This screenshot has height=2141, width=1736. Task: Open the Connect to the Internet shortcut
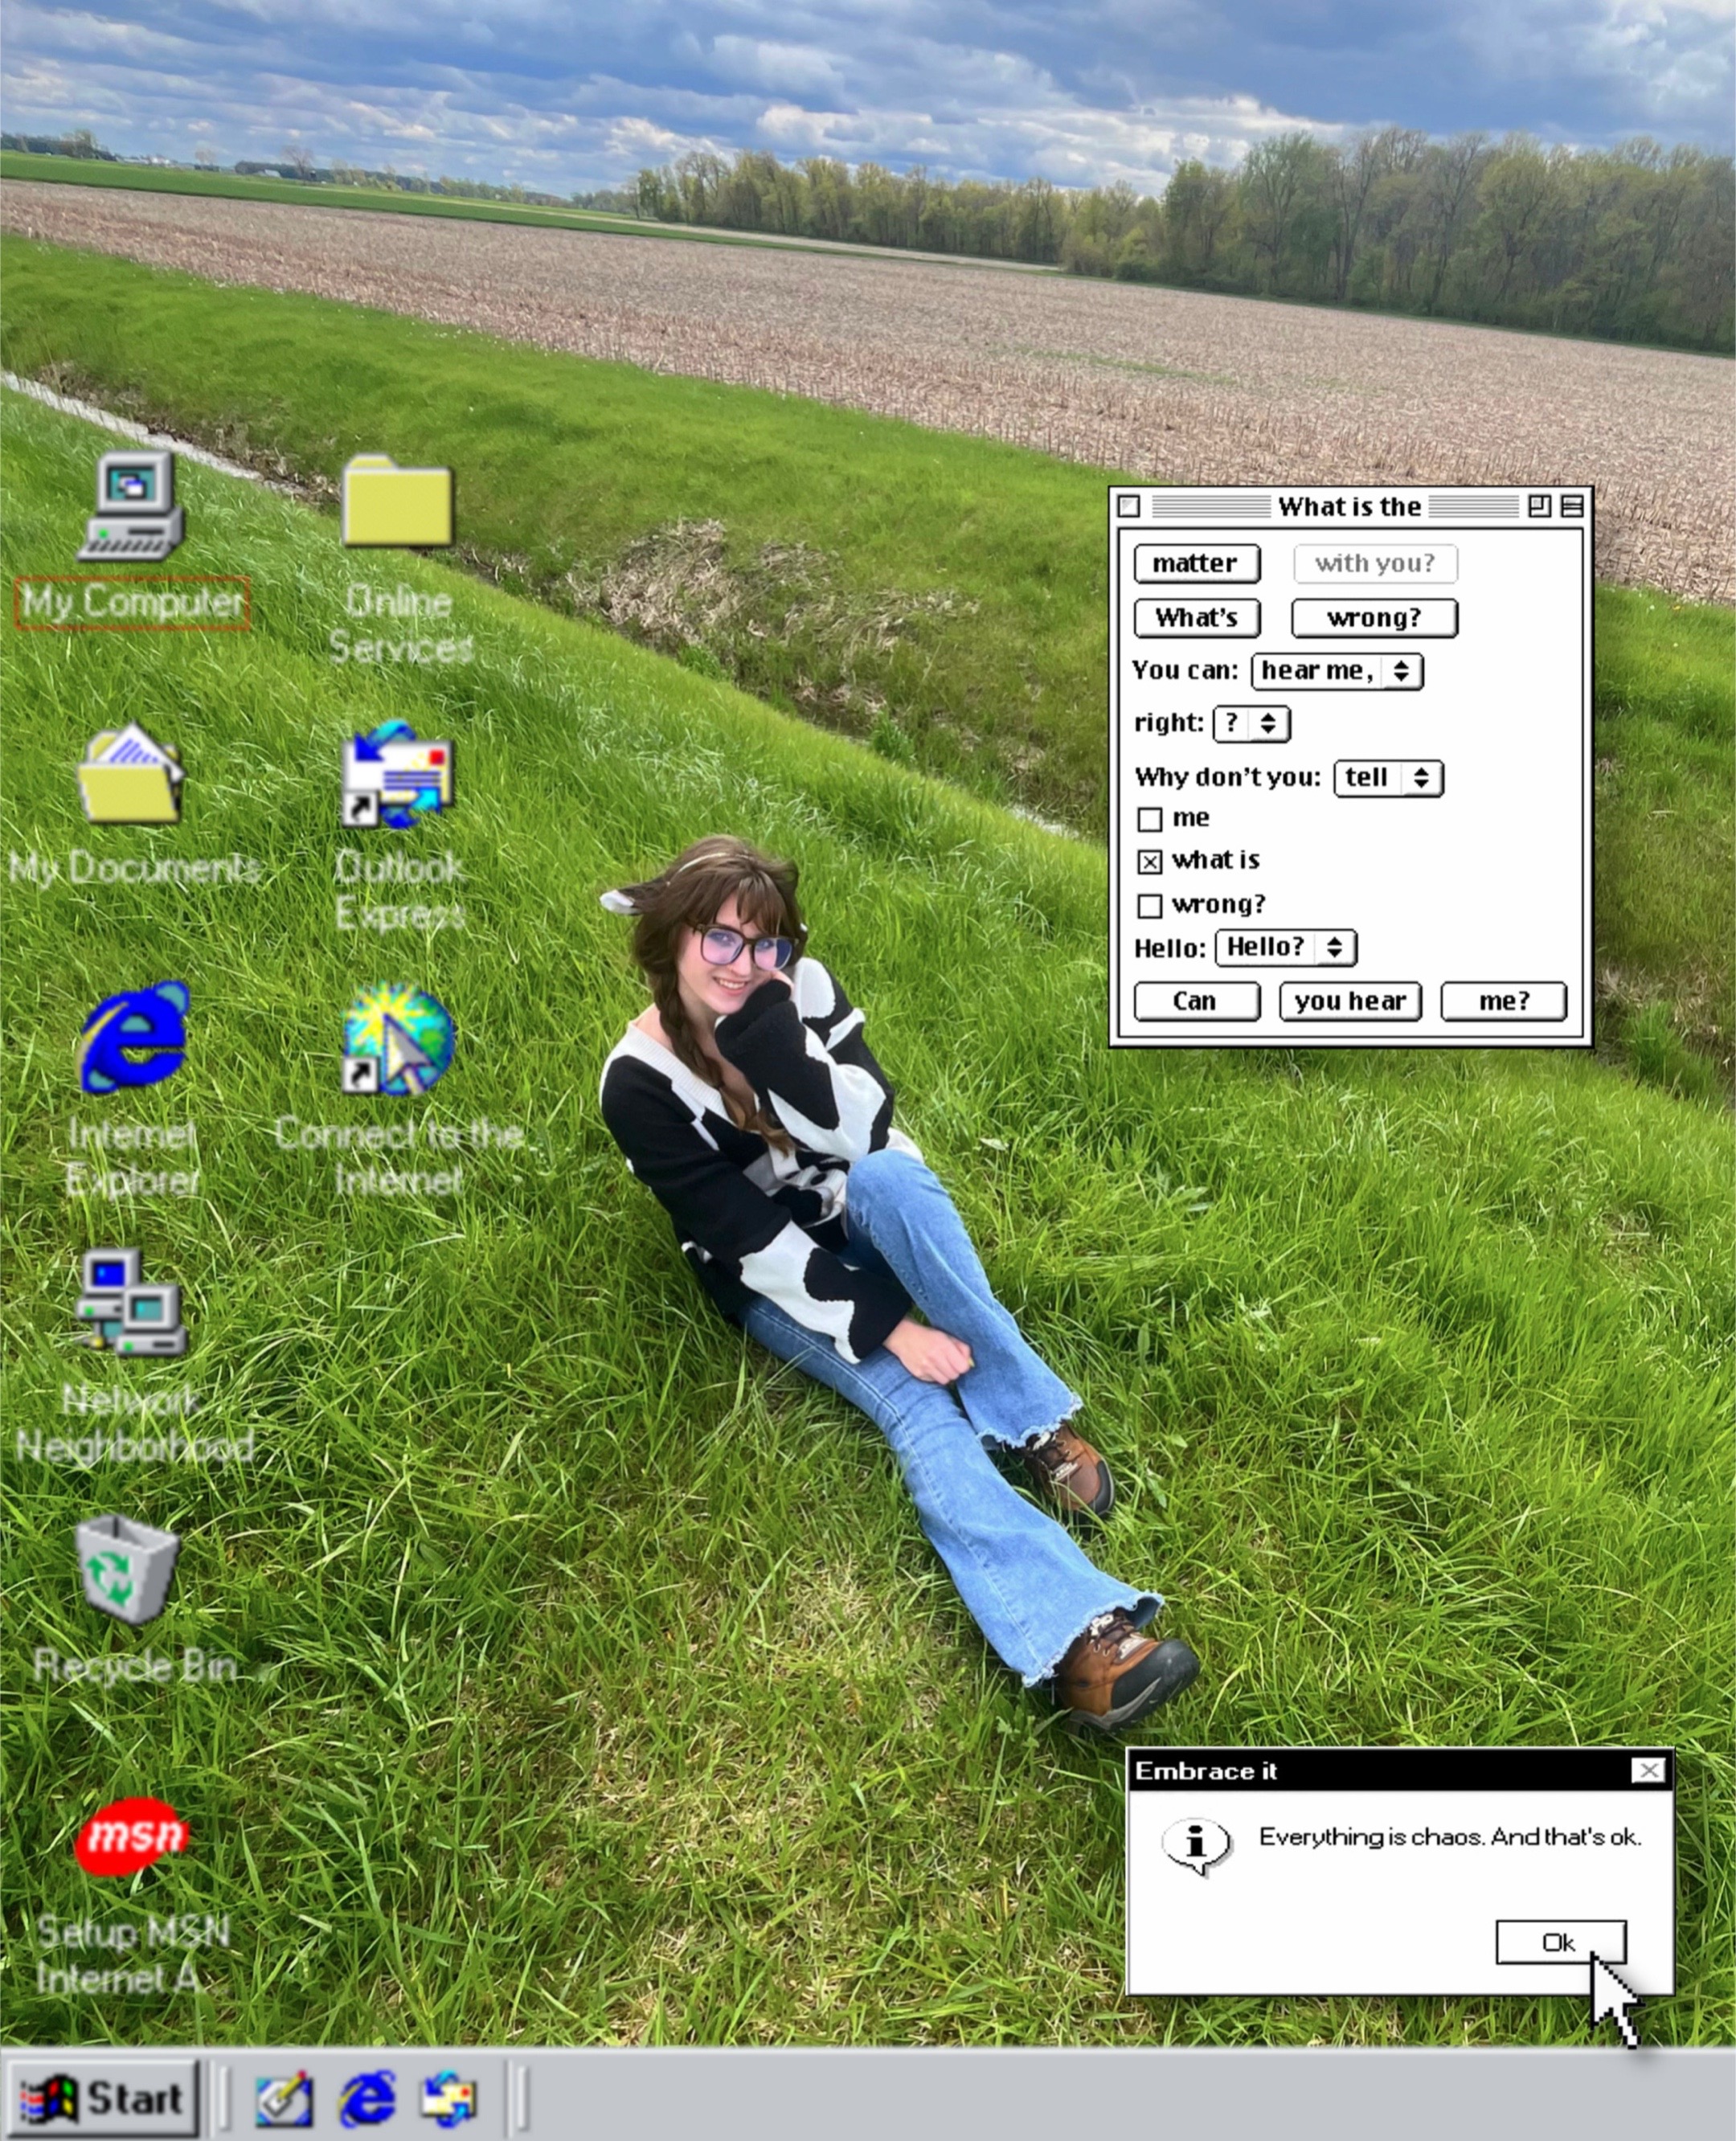point(397,1038)
